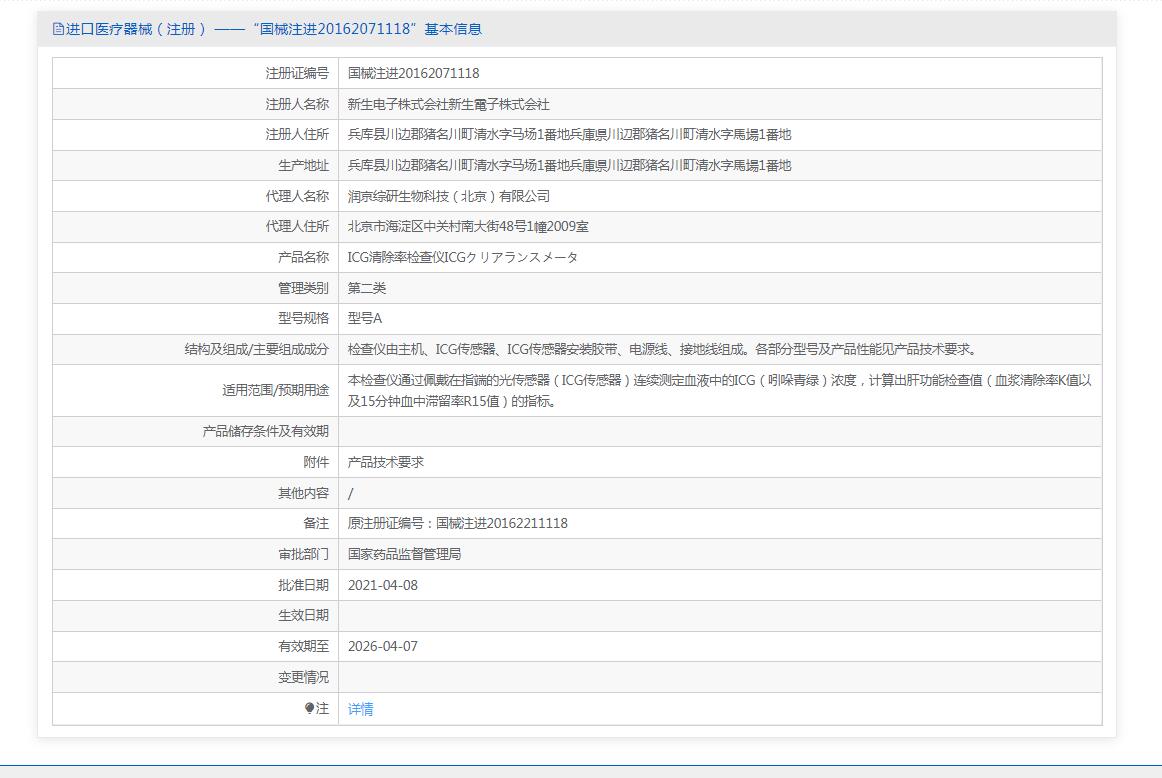Click the document icon in the header title
The height and width of the screenshot is (778, 1162).
[59, 29]
